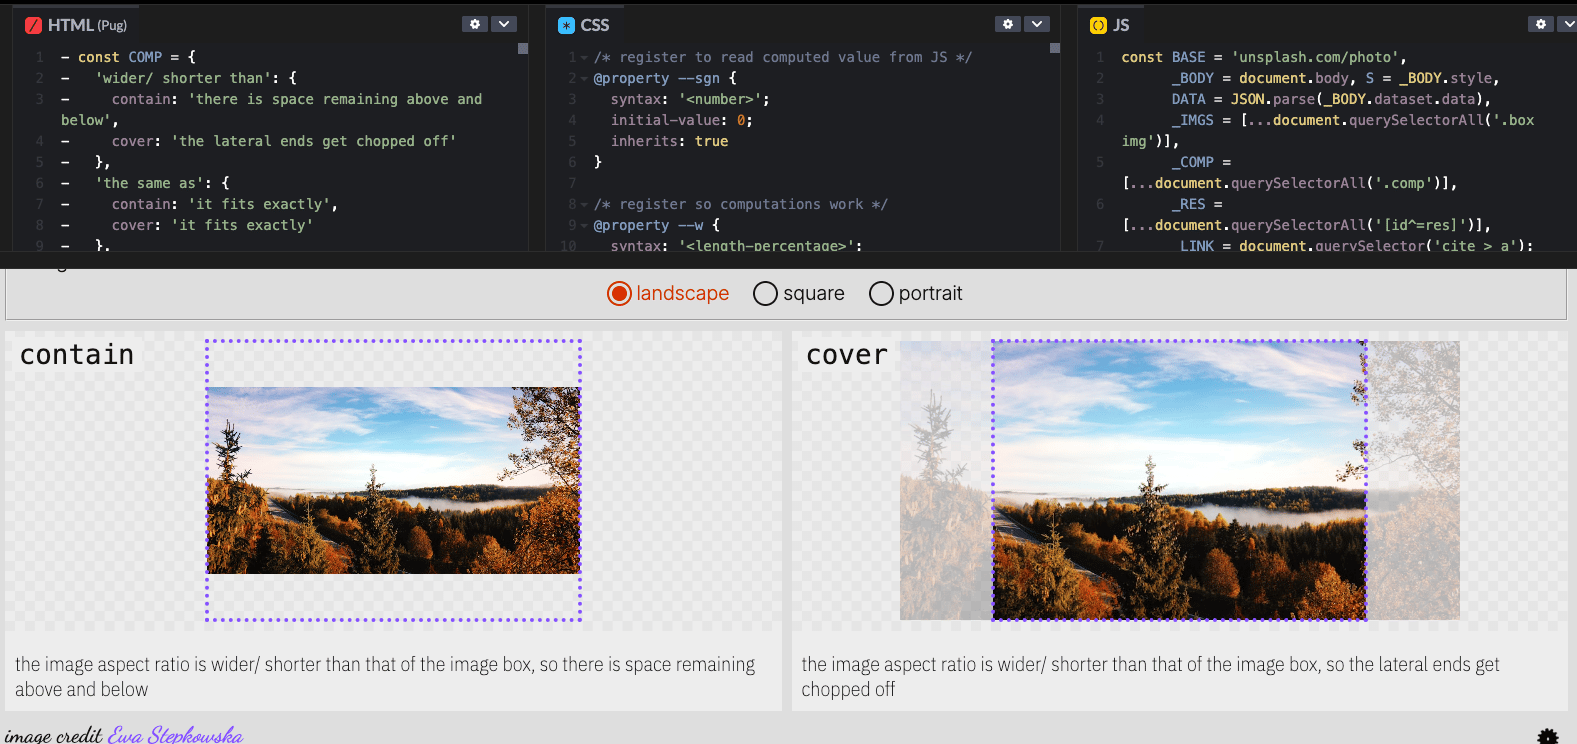Open JS editor settings gear
1577x744 pixels.
(x=1541, y=24)
